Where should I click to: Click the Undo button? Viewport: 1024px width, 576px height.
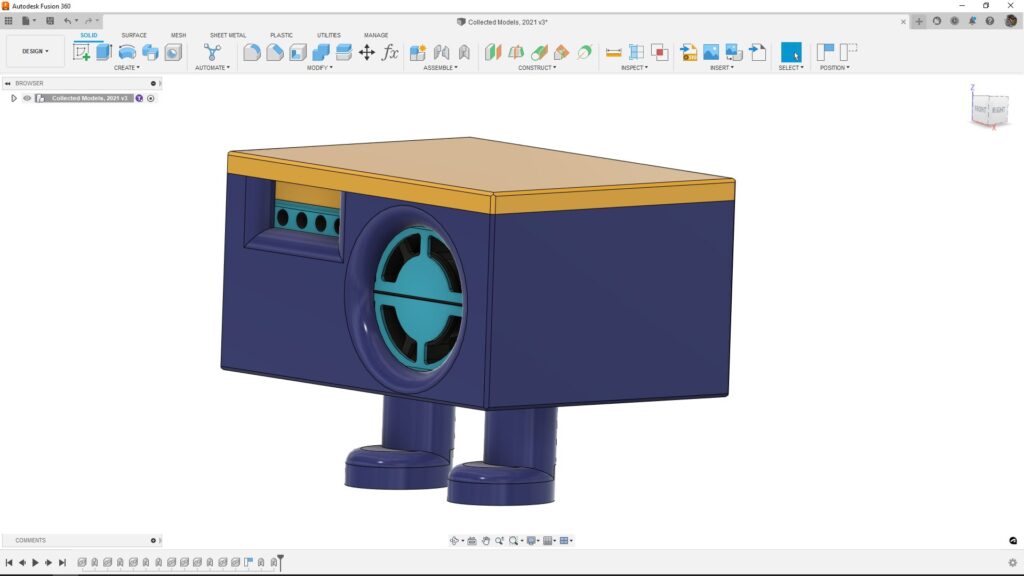click(x=67, y=21)
